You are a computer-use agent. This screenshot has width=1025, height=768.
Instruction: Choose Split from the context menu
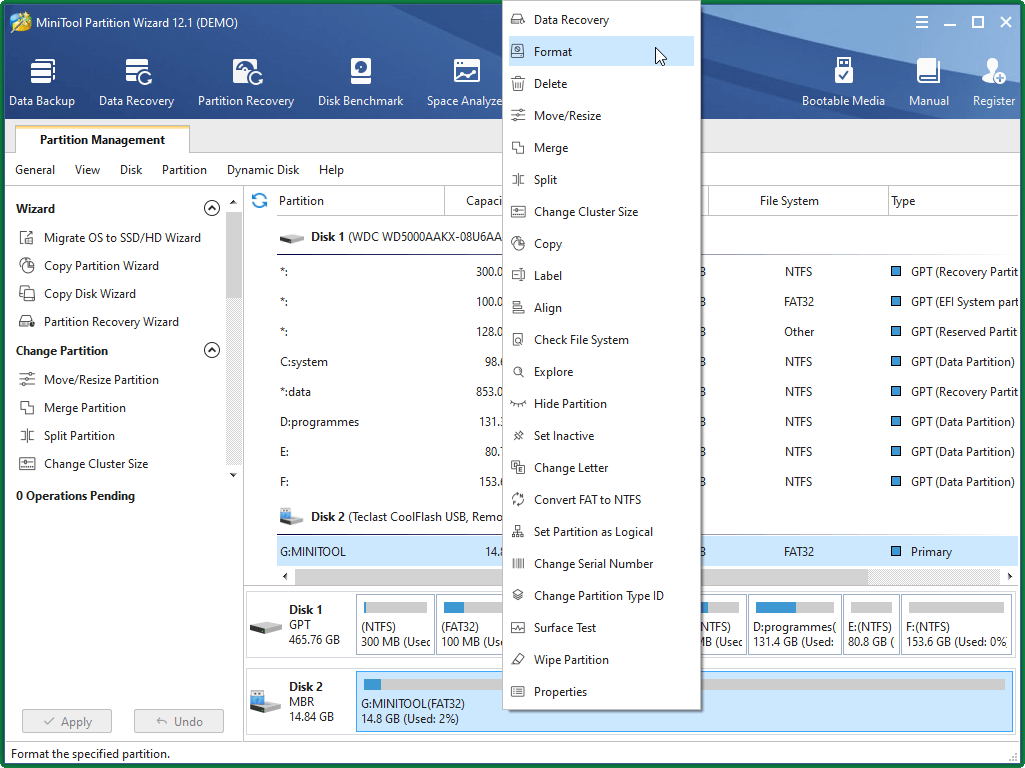click(601, 180)
